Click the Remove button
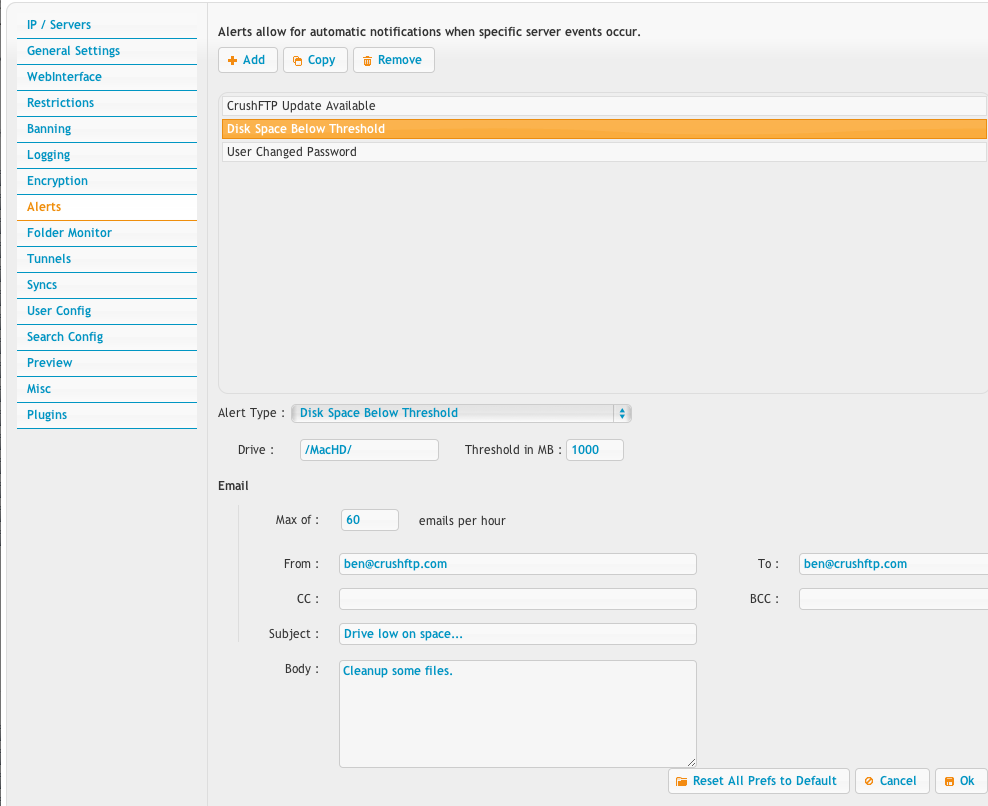Viewport: 988px width, 806px height. 394,60
